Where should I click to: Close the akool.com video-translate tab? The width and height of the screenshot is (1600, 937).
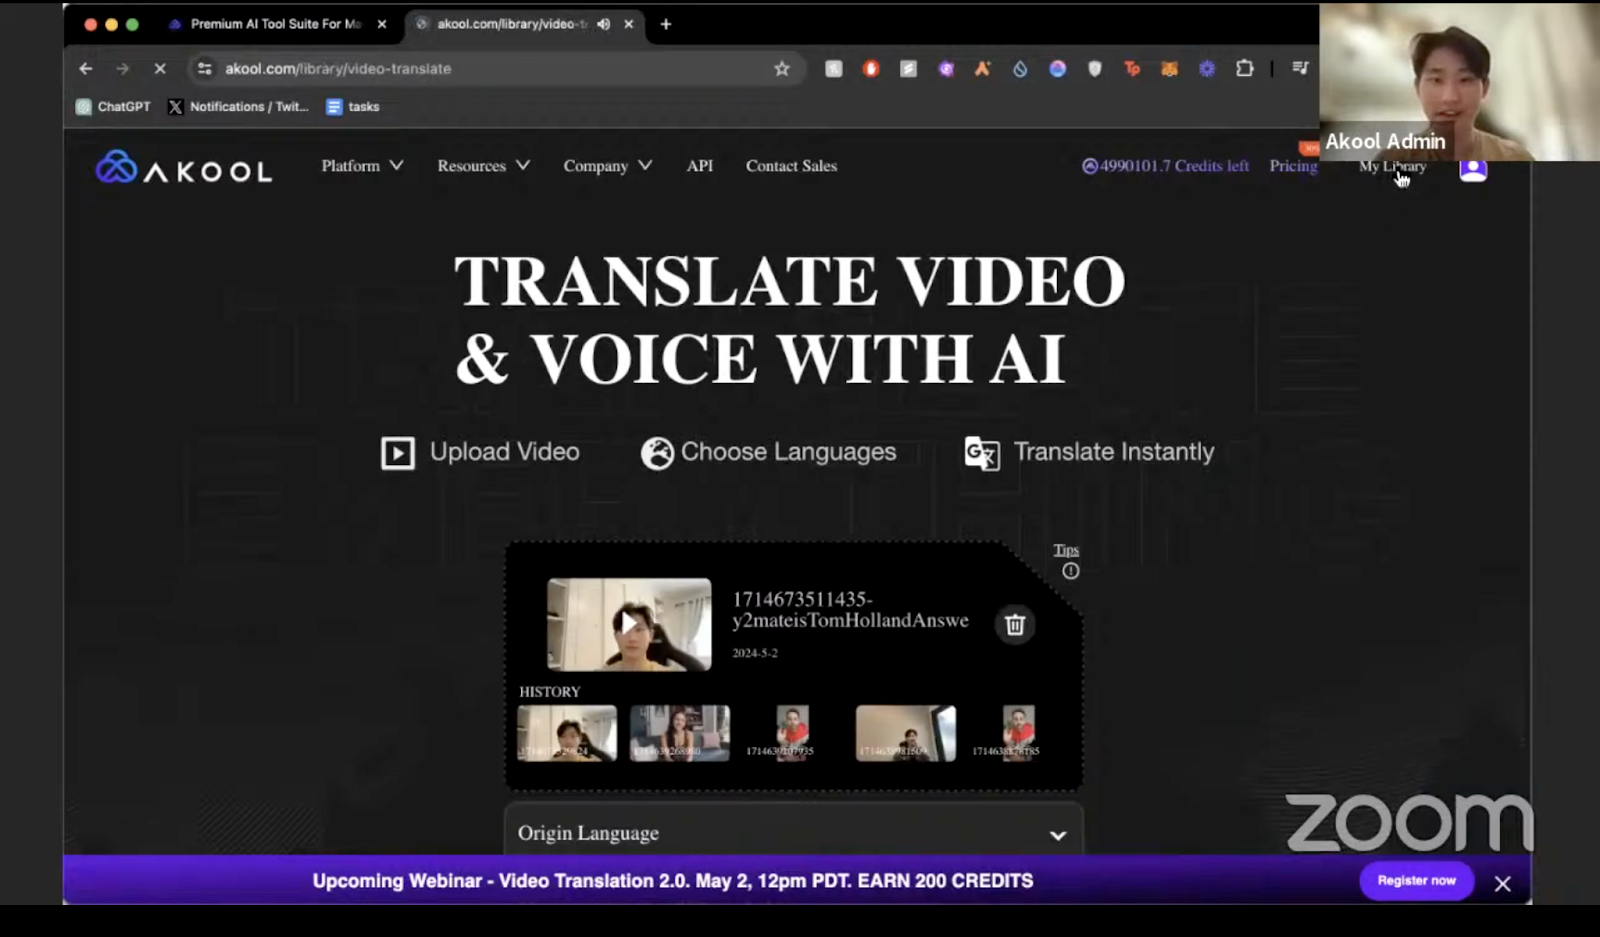coord(629,24)
